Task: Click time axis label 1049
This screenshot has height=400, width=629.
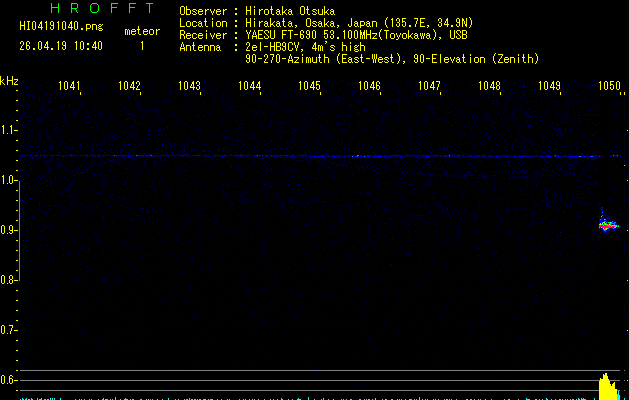Action: [x=550, y=85]
